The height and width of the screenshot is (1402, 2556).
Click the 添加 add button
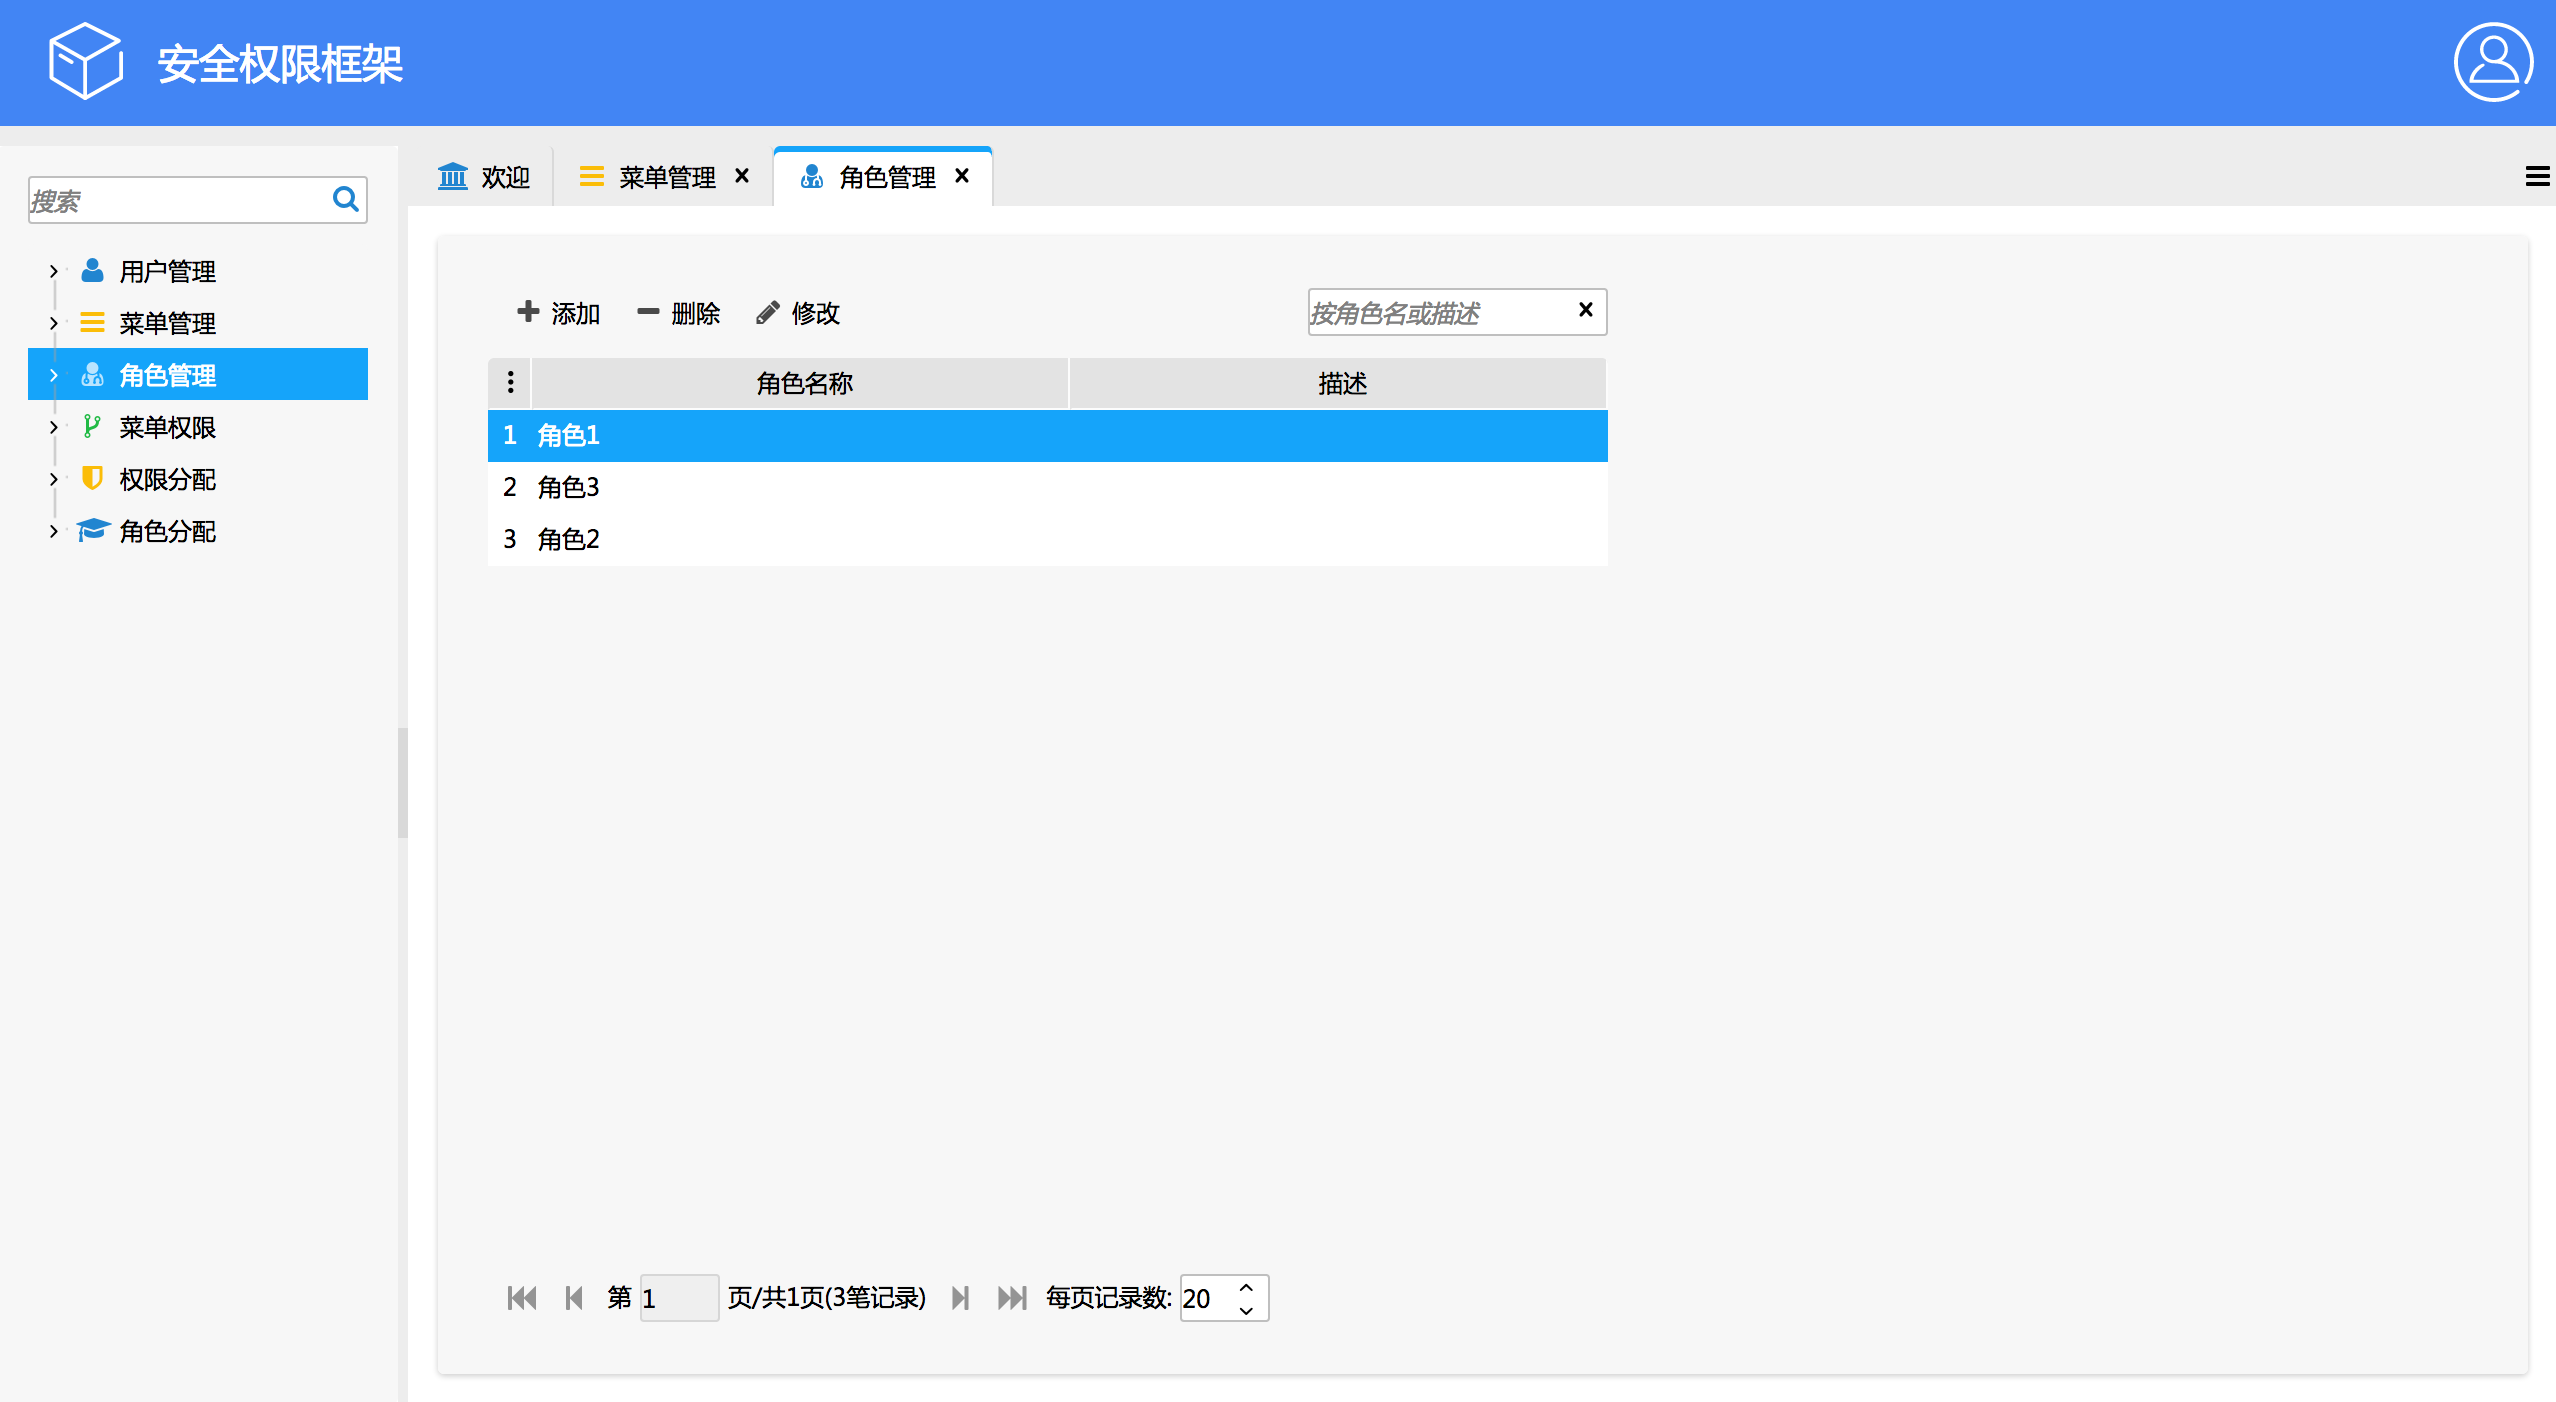(x=558, y=313)
